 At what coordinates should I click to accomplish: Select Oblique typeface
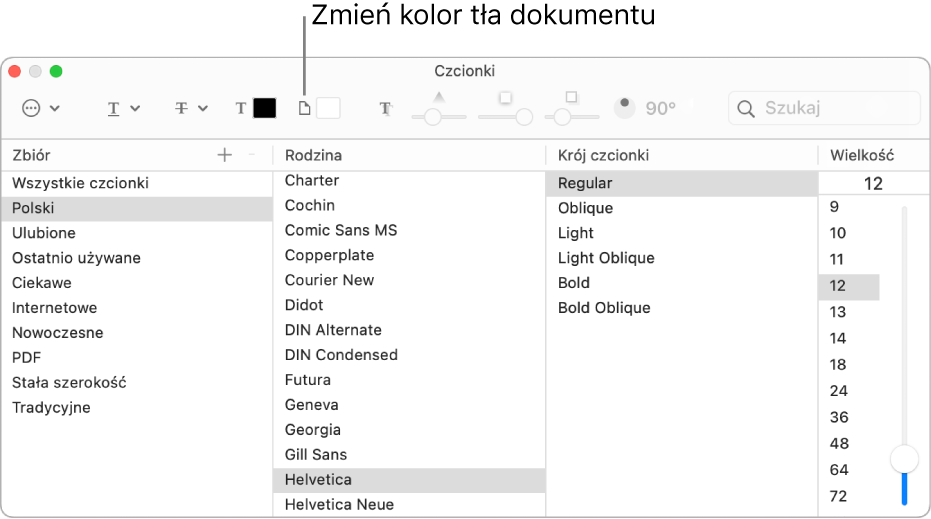(x=682, y=208)
